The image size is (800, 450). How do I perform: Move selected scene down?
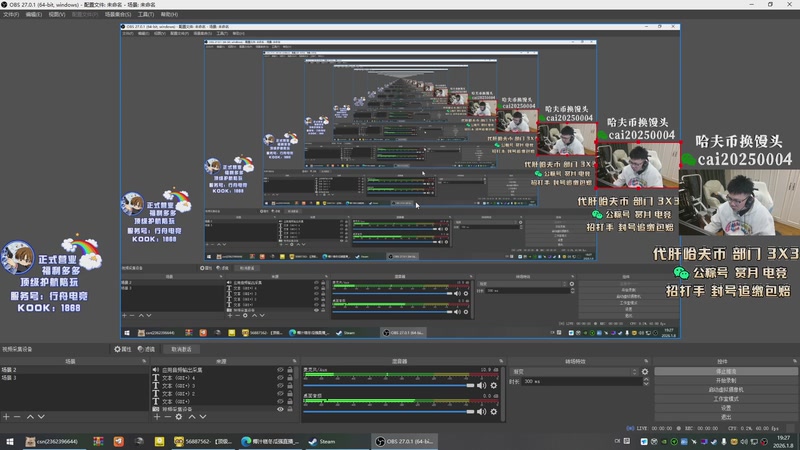pos(41,417)
